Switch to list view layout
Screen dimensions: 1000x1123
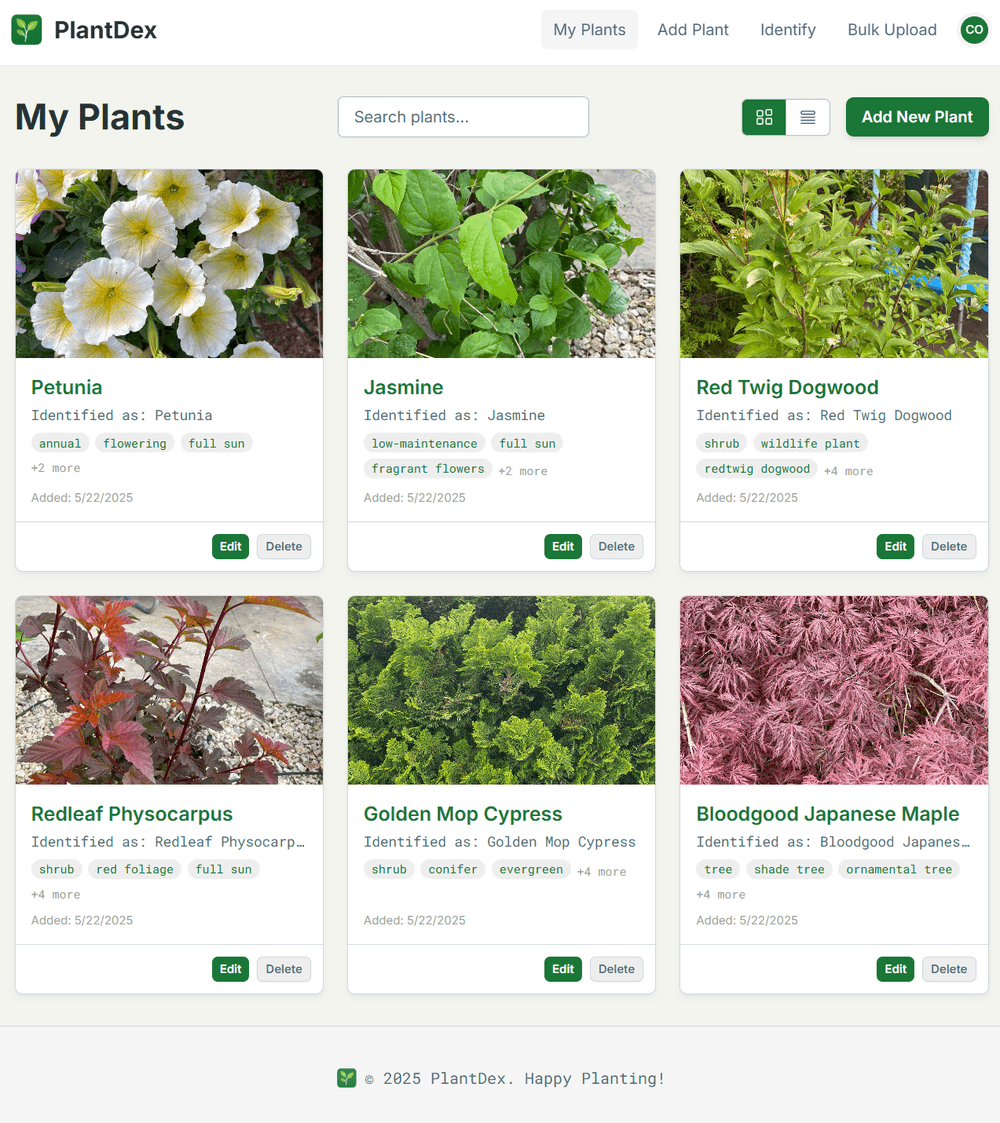[808, 117]
